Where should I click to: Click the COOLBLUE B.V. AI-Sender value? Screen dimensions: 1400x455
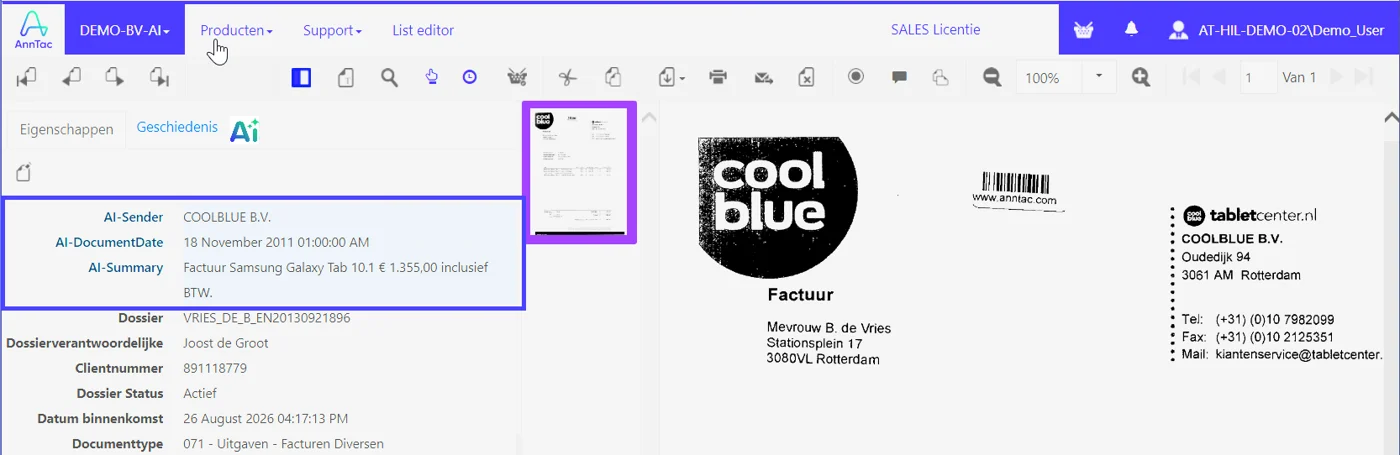pyautogui.click(x=227, y=217)
